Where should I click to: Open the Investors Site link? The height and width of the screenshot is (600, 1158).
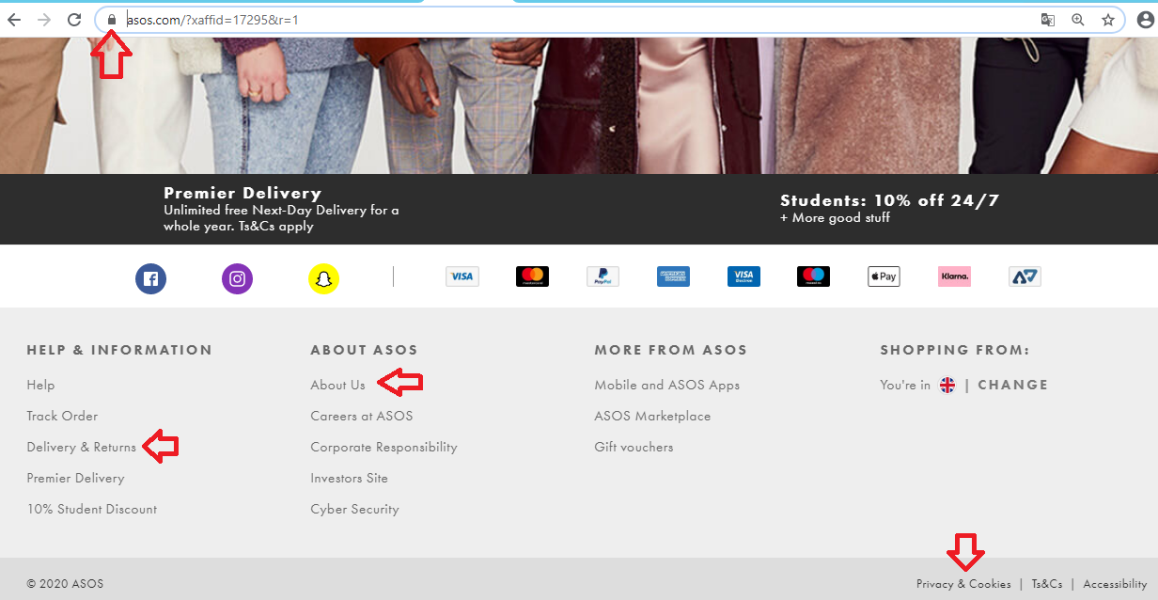(x=349, y=478)
